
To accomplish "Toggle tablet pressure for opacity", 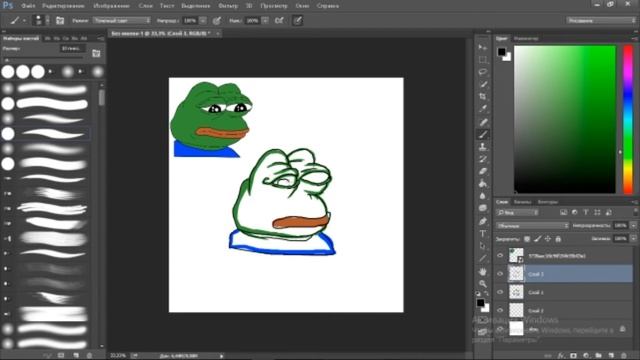I will [x=217, y=20].
